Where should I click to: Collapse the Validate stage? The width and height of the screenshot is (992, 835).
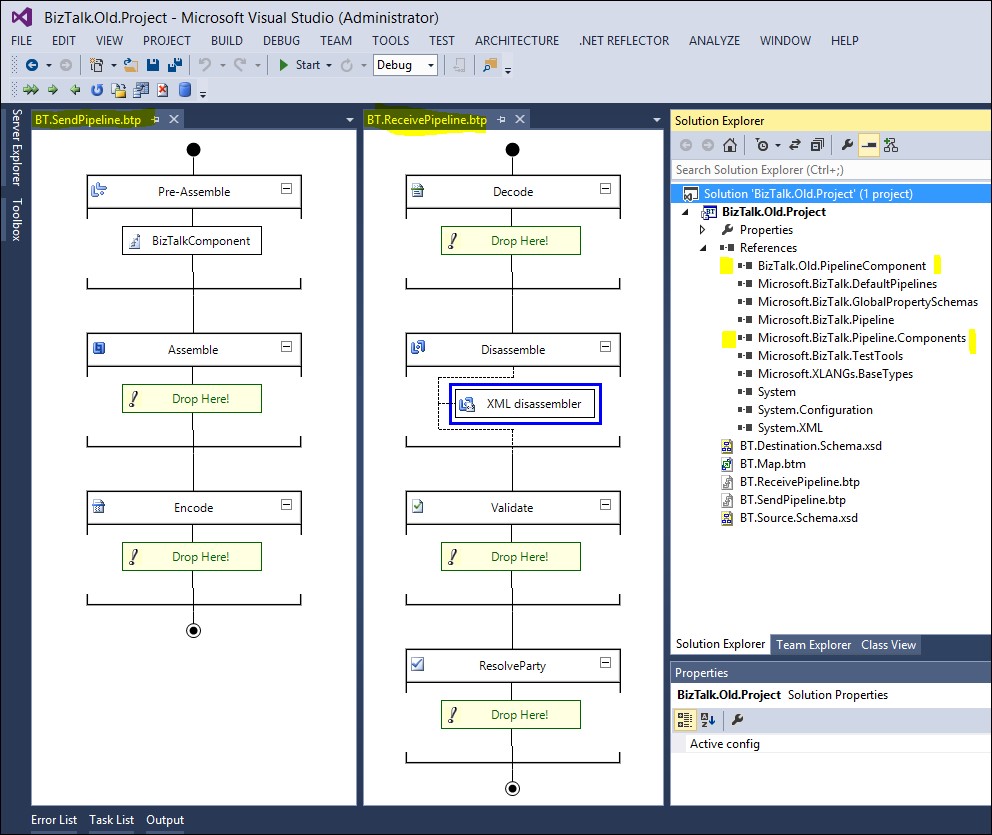pos(605,505)
